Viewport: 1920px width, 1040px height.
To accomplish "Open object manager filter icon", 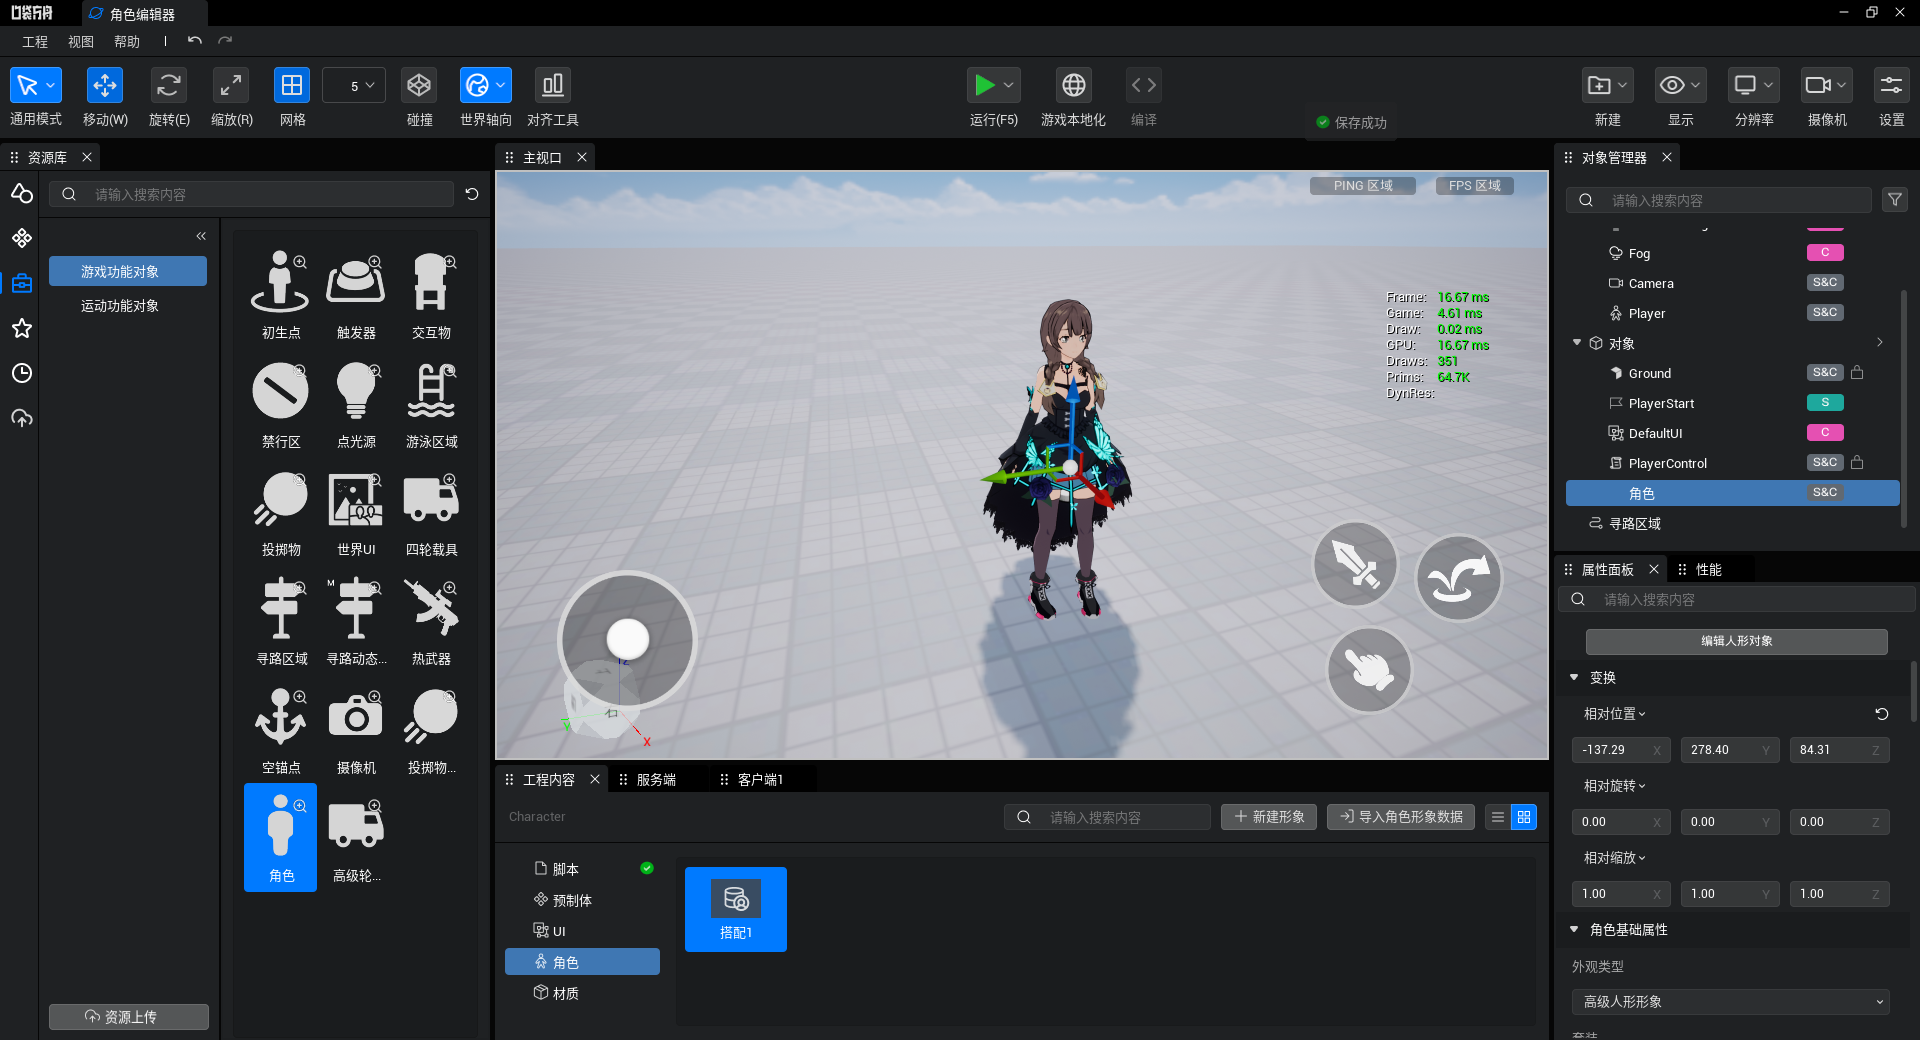I will [1894, 200].
